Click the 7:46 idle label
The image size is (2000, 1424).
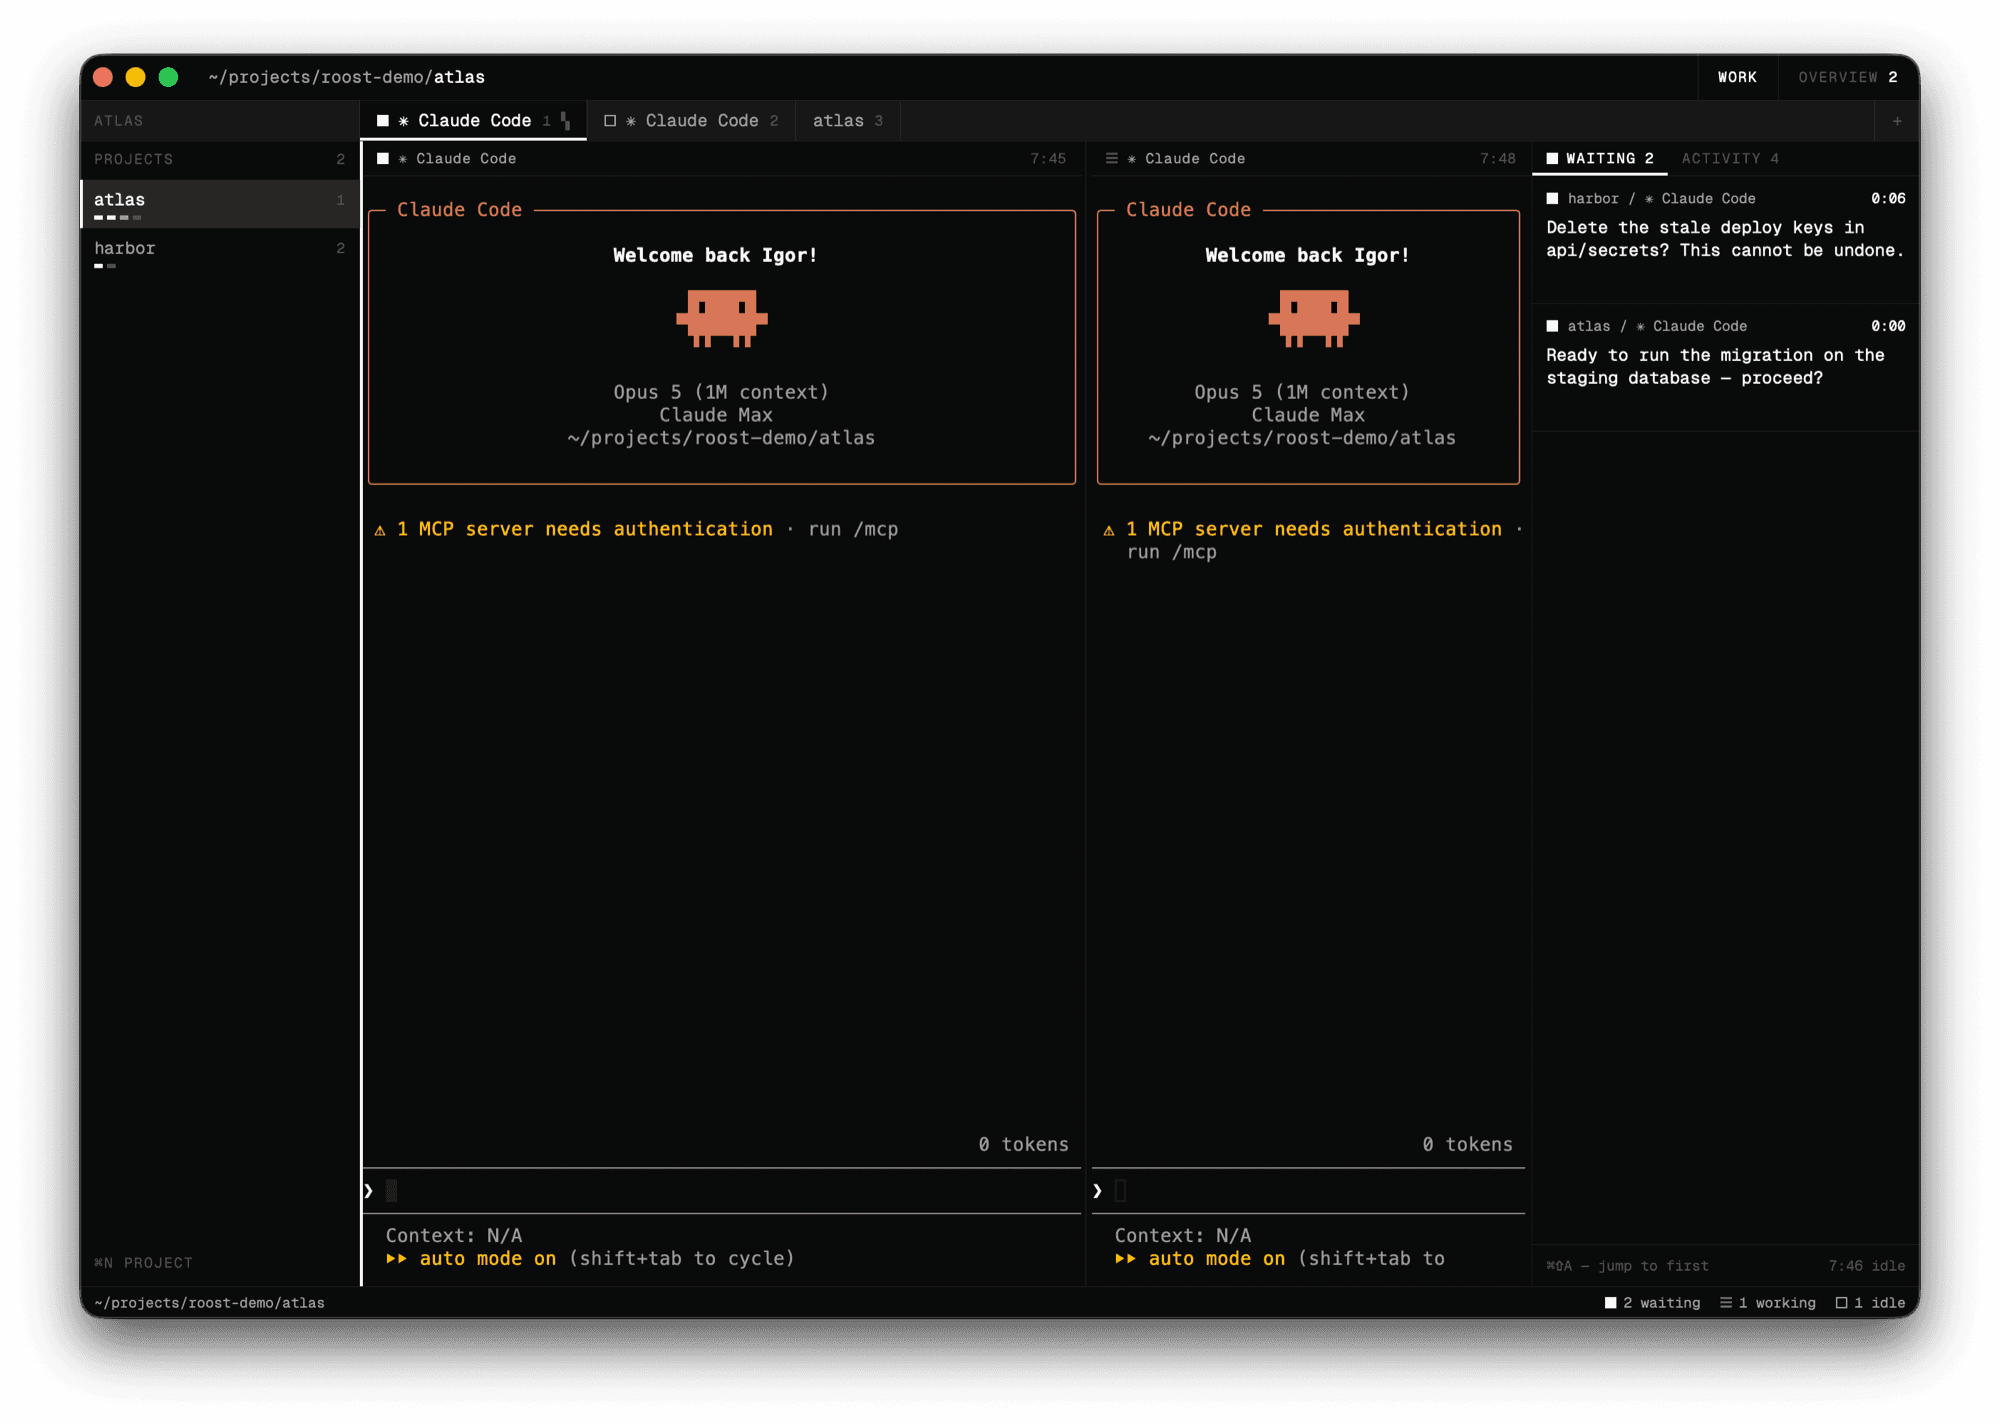1866,1266
